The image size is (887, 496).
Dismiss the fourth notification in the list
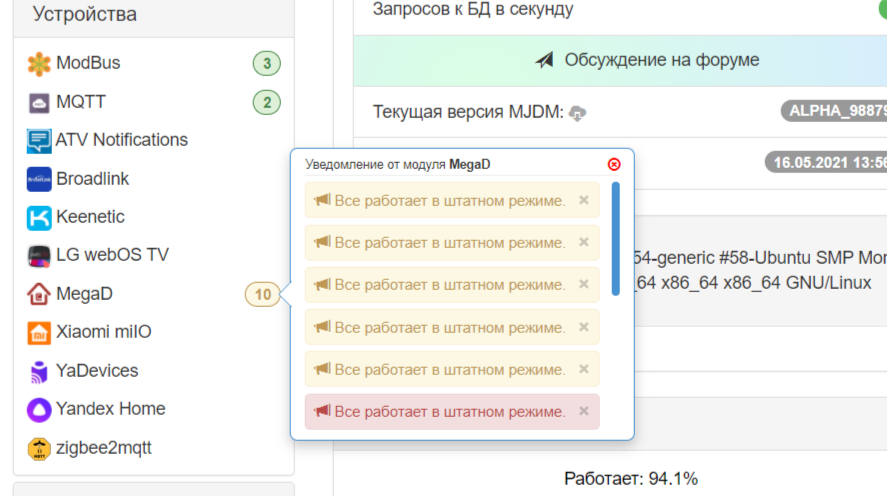584,327
